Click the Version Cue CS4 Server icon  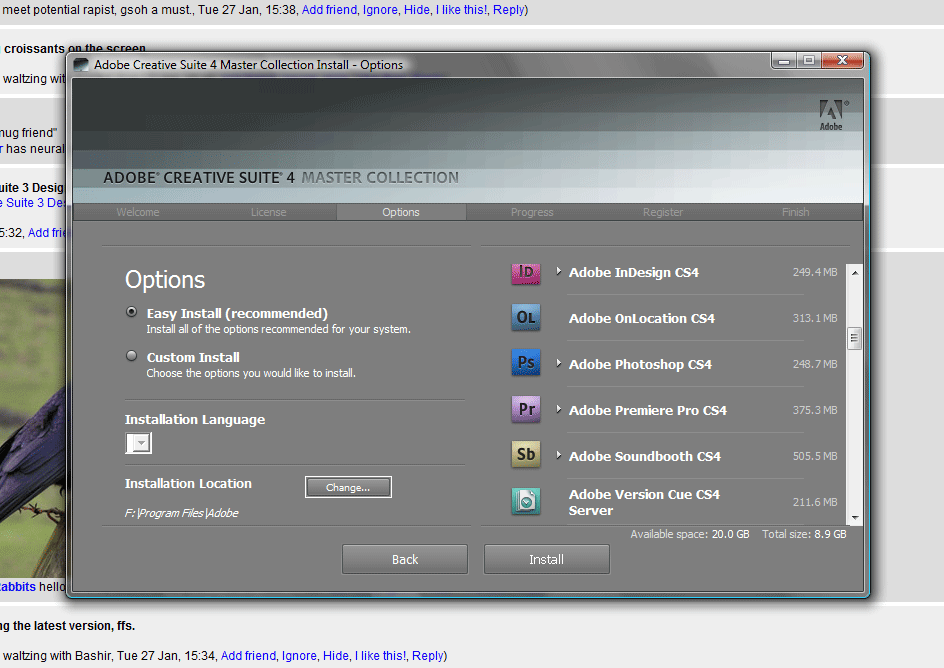pos(526,501)
